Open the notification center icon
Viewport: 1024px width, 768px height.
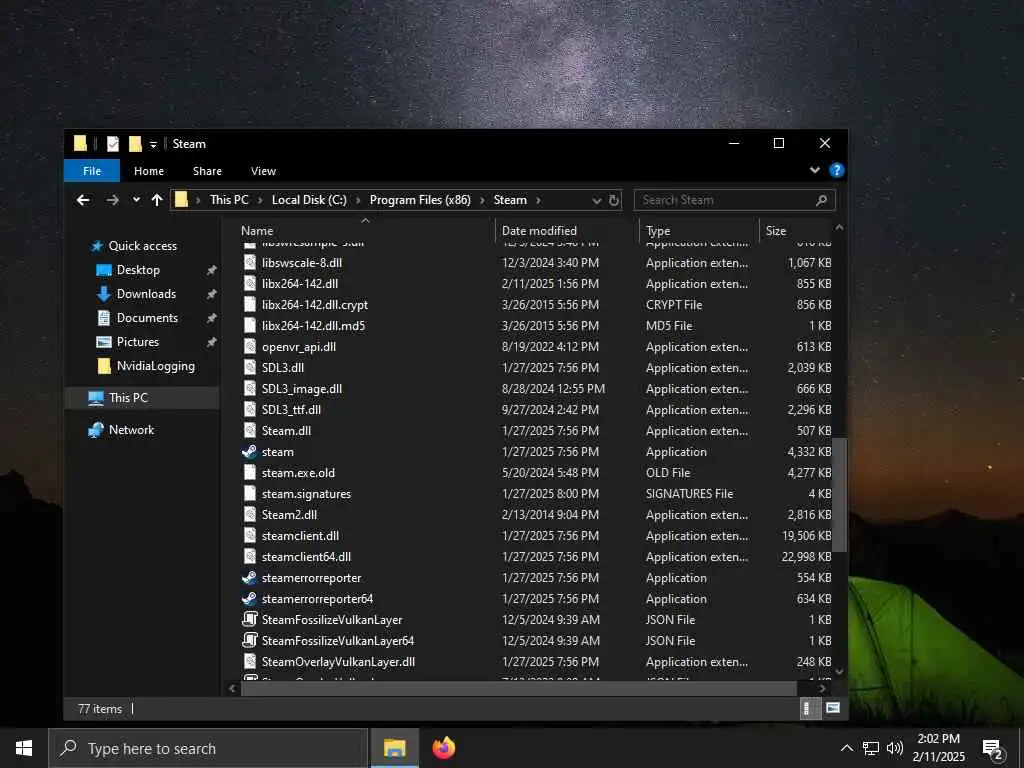pos(993,749)
